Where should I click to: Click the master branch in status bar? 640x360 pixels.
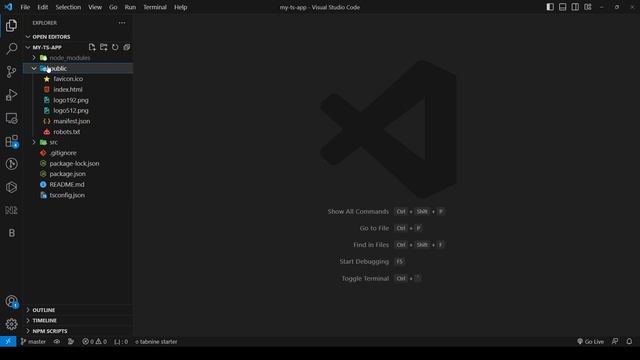click(33, 342)
